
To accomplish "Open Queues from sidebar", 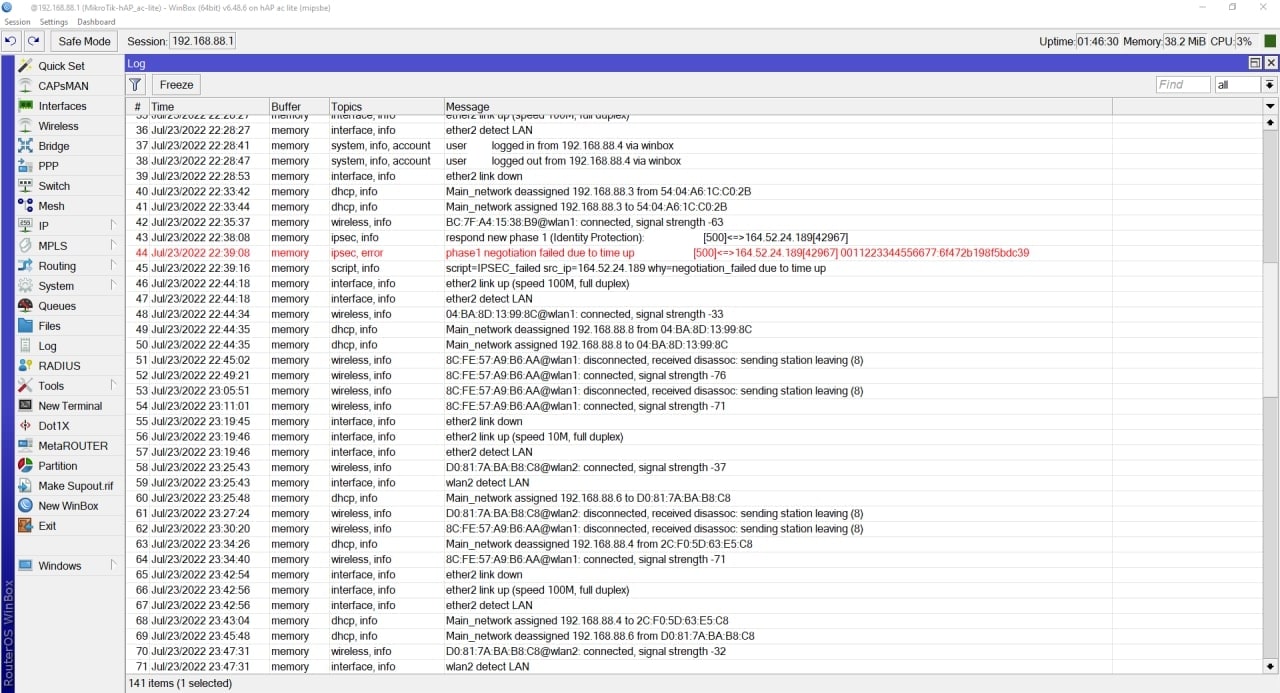I will point(57,306).
